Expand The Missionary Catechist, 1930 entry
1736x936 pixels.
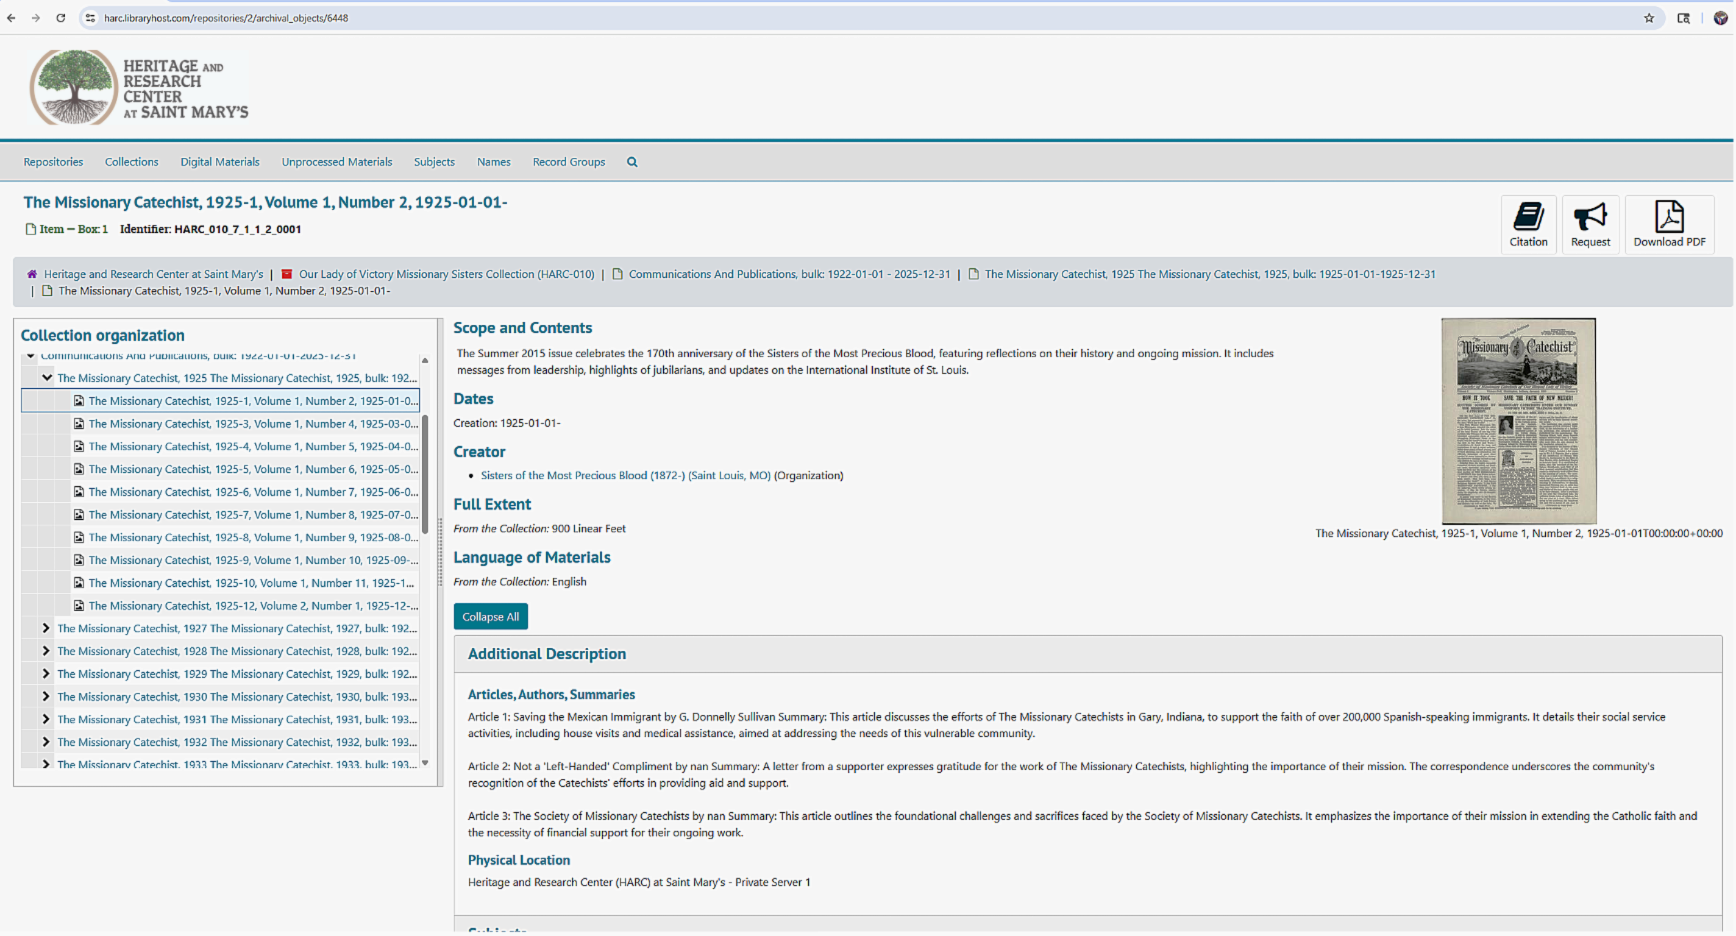click(45, 696)
